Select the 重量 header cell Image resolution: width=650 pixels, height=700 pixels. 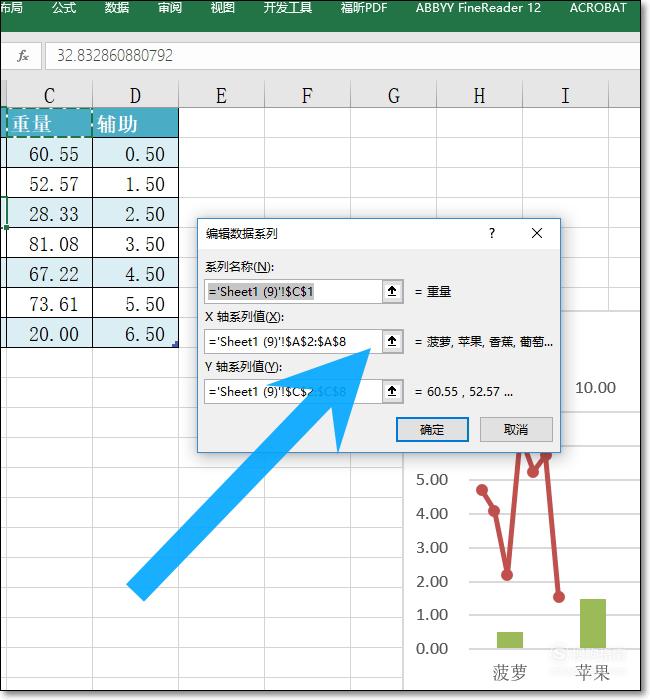(x=49, y=123)
